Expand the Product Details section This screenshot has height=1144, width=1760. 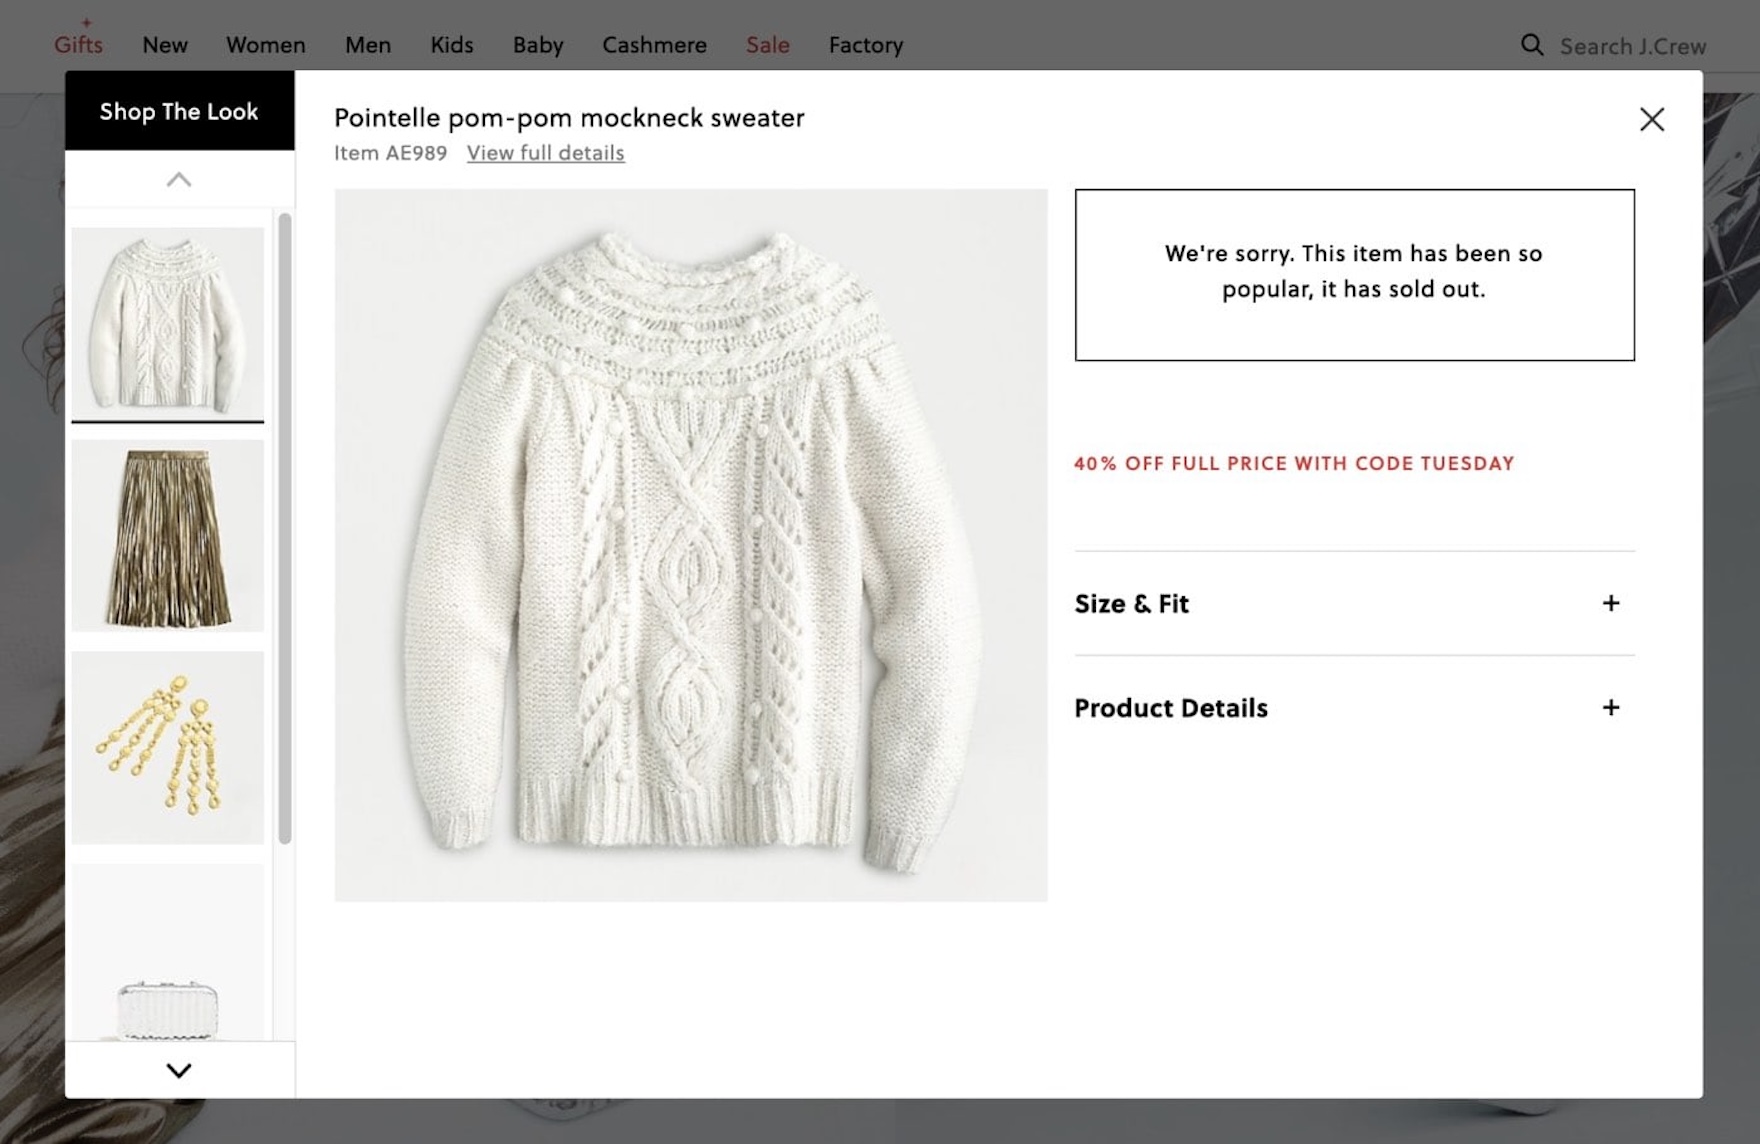point(1610,708)
